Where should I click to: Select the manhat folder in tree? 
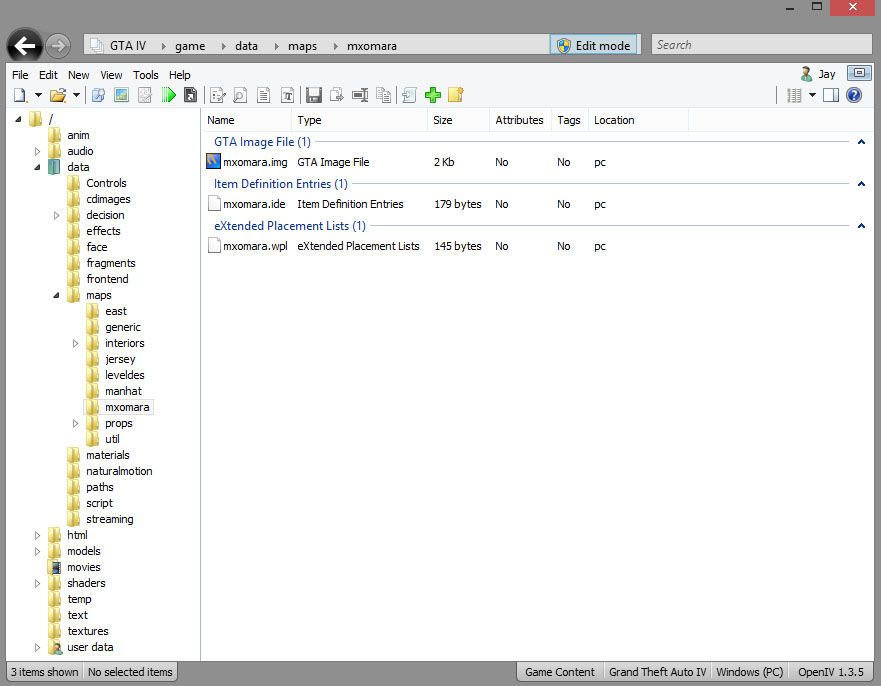123,391
